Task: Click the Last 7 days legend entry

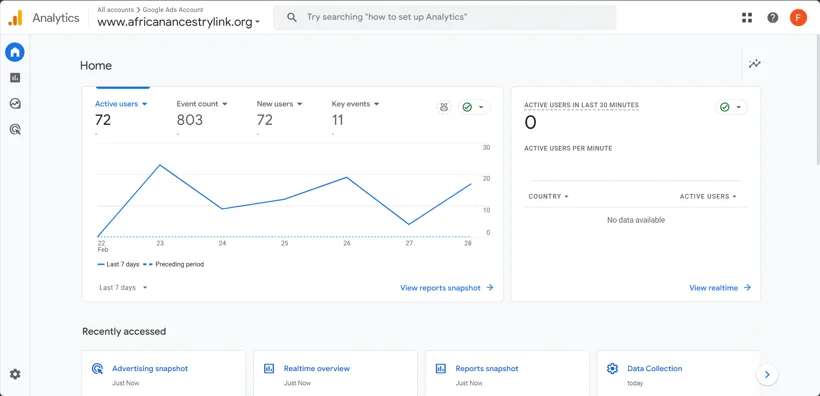Action: [x=119, y=264]
